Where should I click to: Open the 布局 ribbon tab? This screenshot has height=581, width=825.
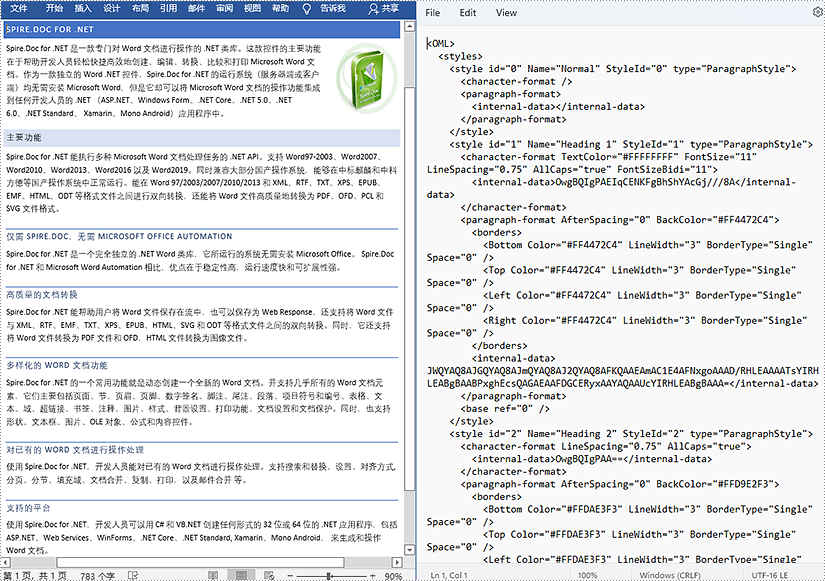[x=140, y=8]
